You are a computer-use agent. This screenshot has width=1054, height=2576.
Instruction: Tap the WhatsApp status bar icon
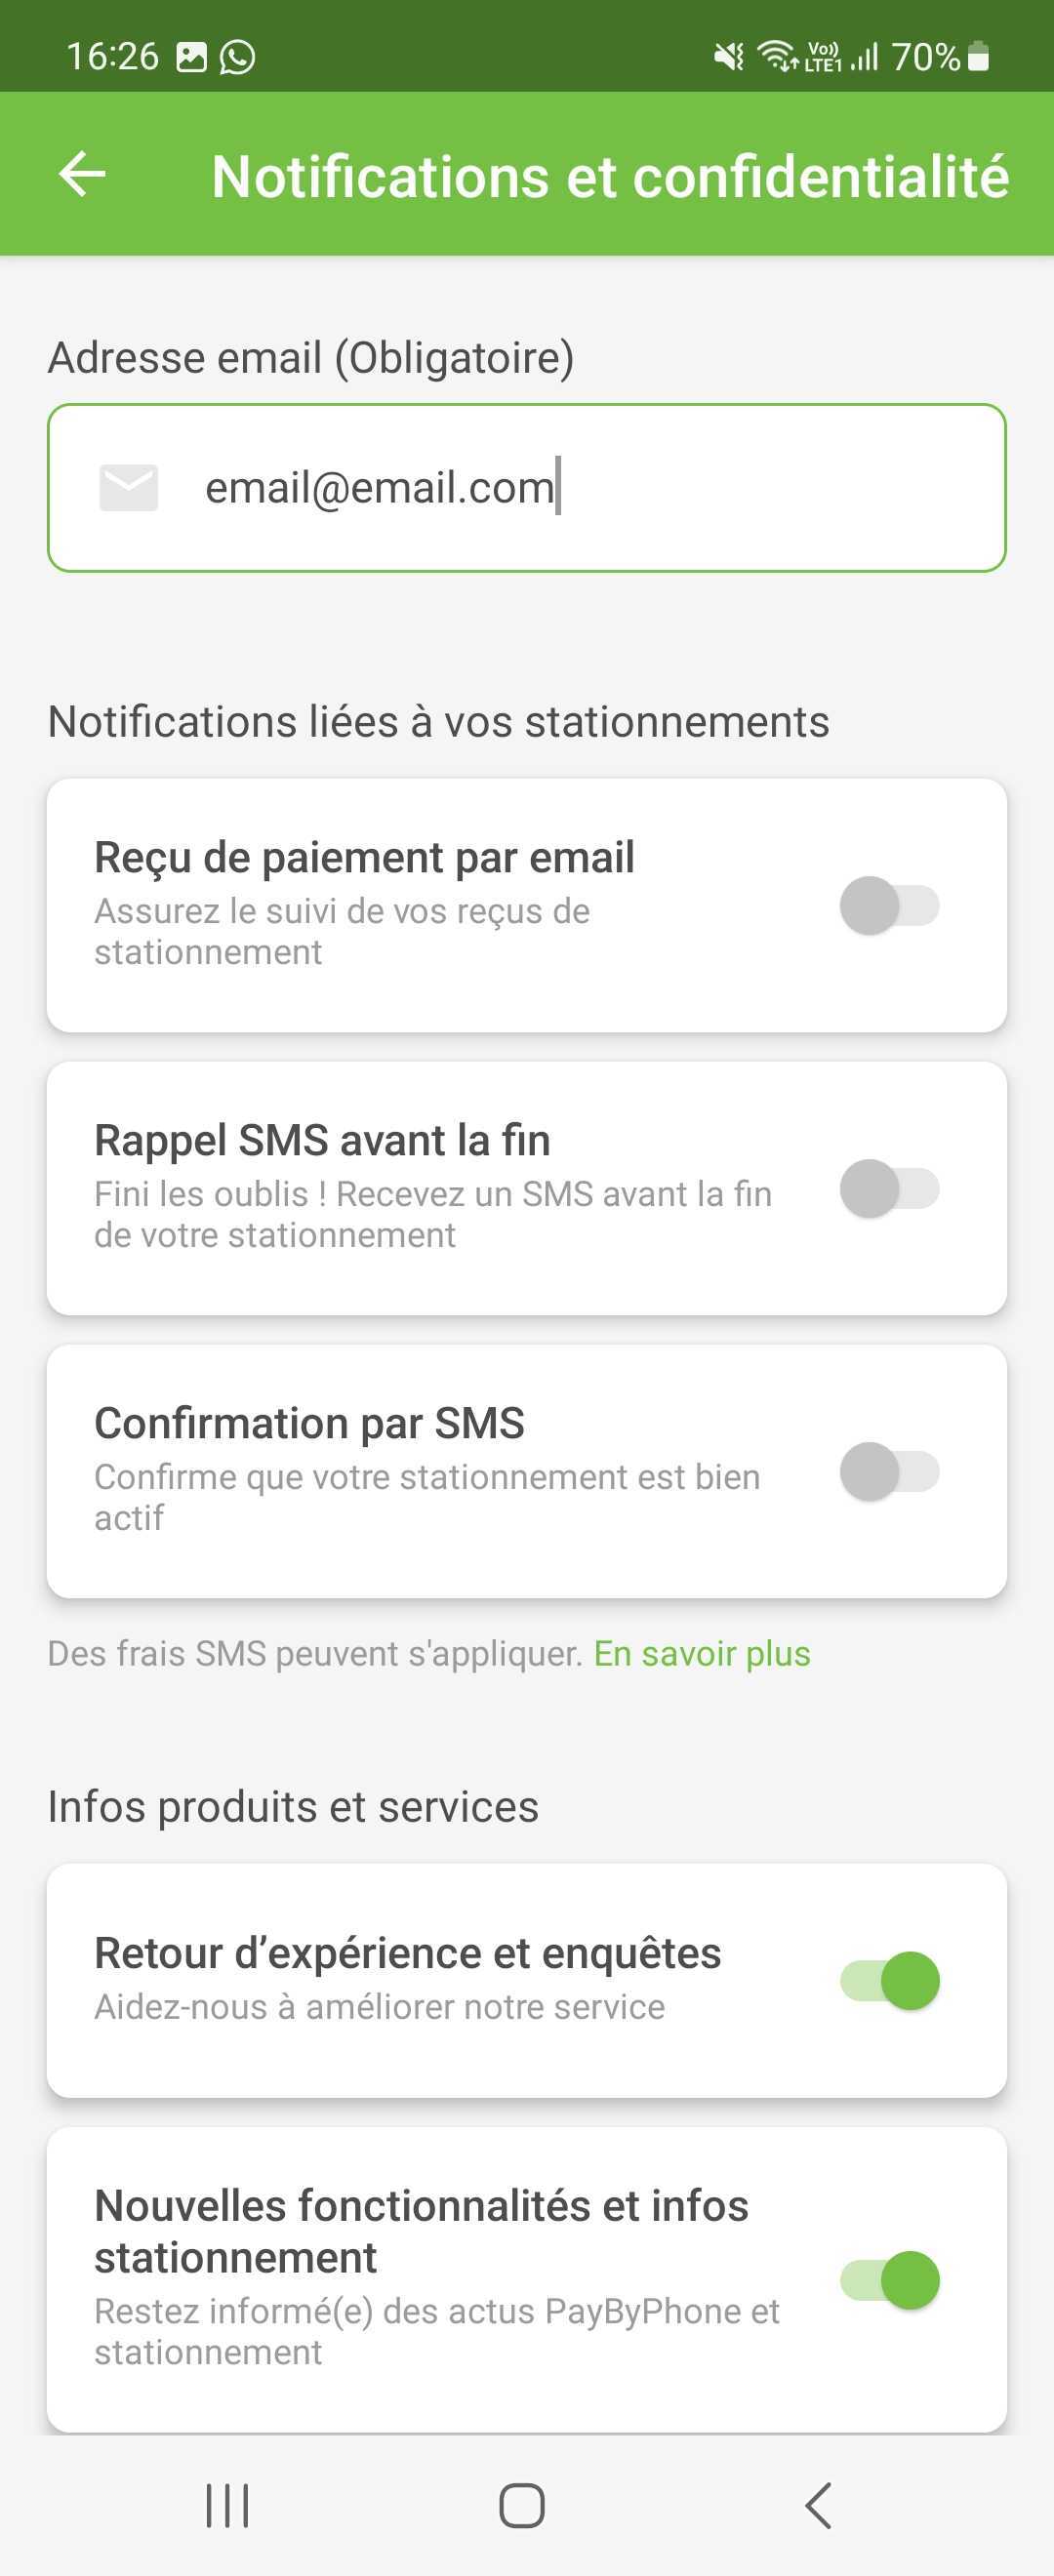237,57
